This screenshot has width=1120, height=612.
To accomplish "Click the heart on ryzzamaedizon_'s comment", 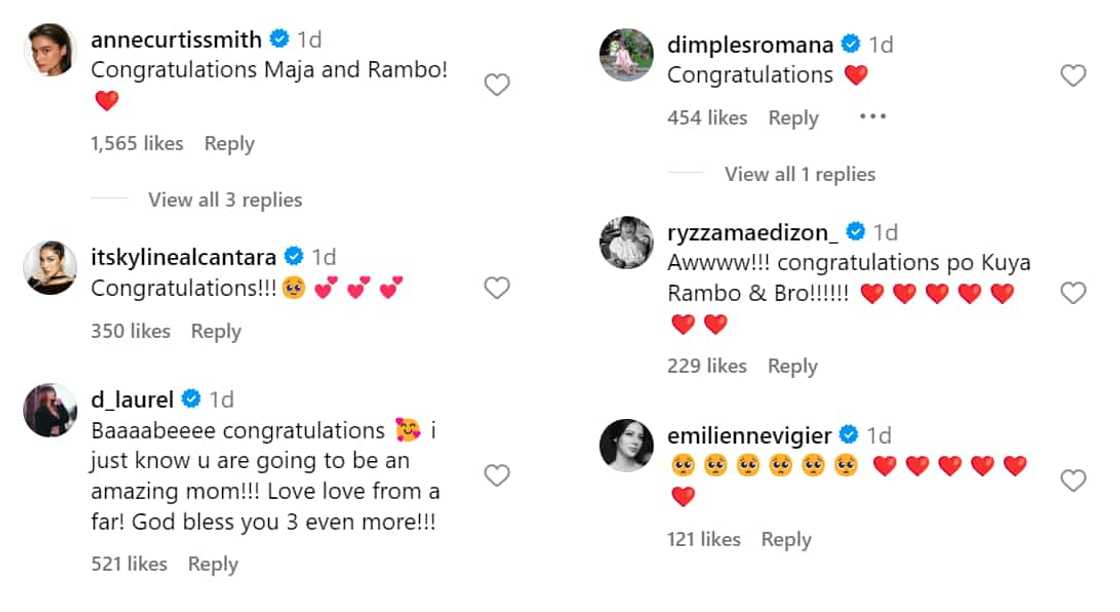I will 1073,293.
